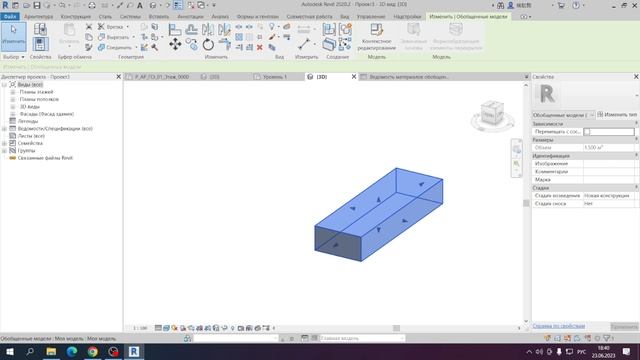Select 'Планы этажей' in Project Browser
640x360 pixels.
coord(36,92)
